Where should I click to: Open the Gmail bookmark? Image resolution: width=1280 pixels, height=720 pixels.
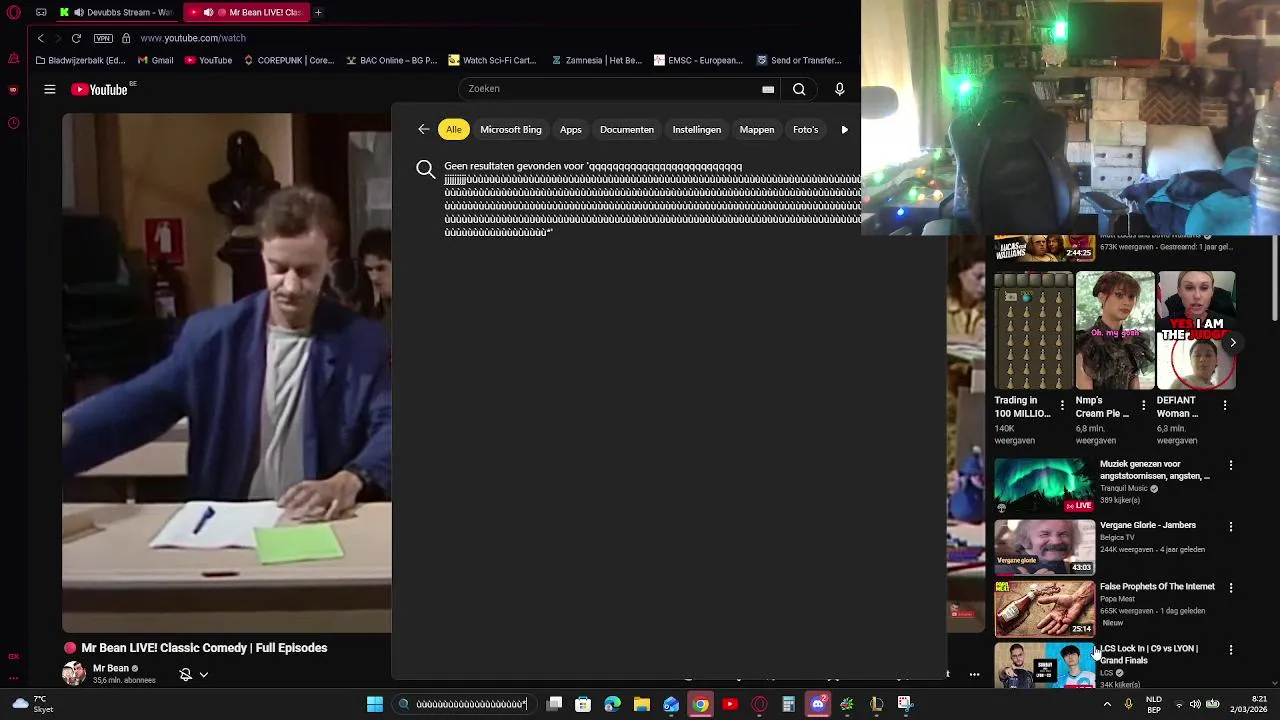155,60
